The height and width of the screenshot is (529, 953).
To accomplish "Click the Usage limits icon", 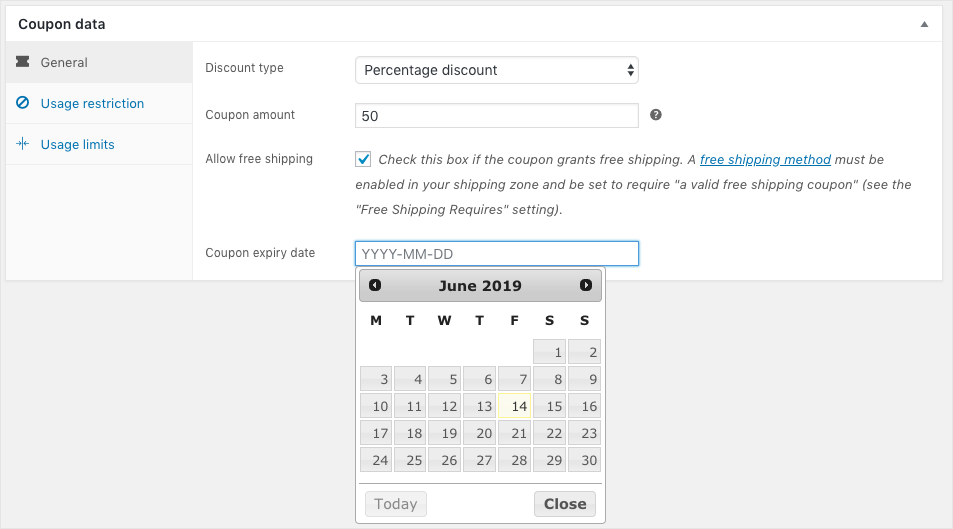I will pos(22,144).
